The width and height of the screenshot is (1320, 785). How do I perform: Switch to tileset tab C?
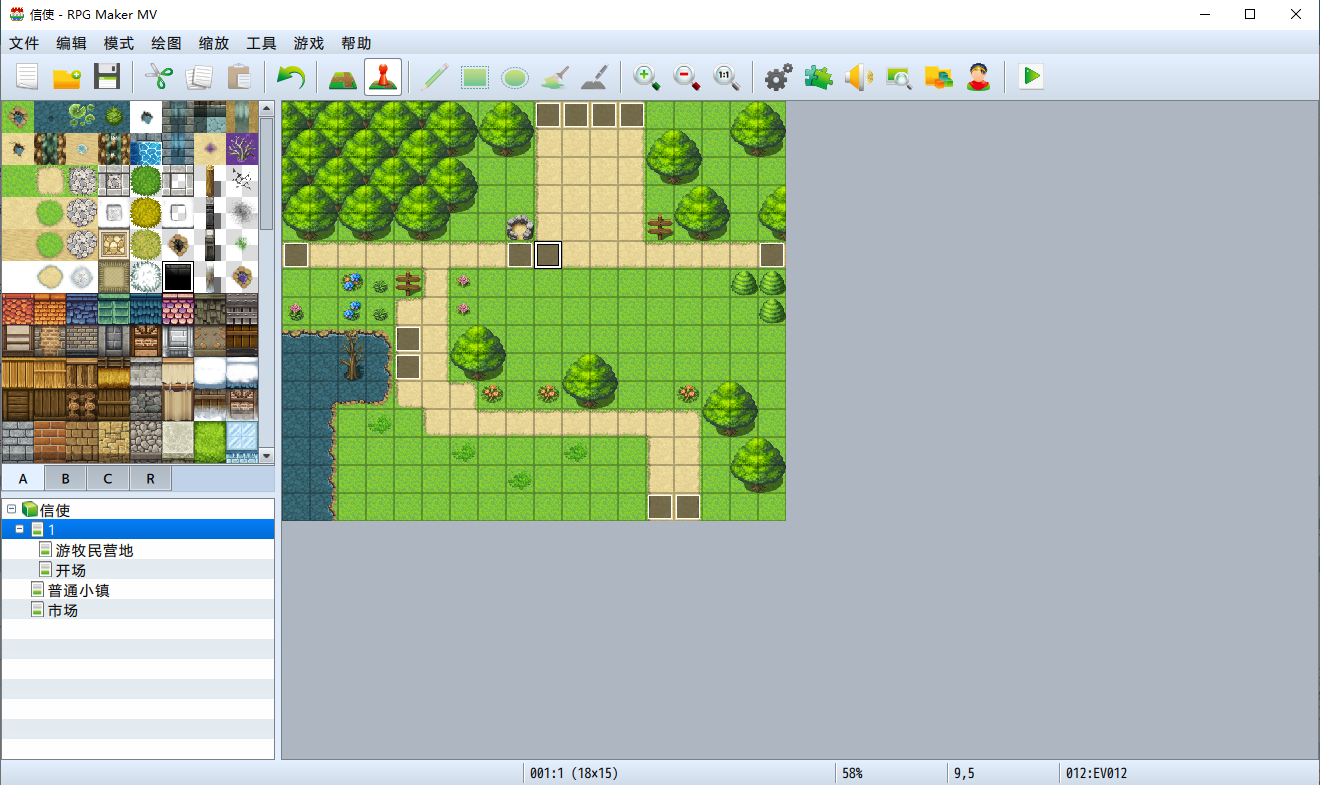(x=107, y=478)
